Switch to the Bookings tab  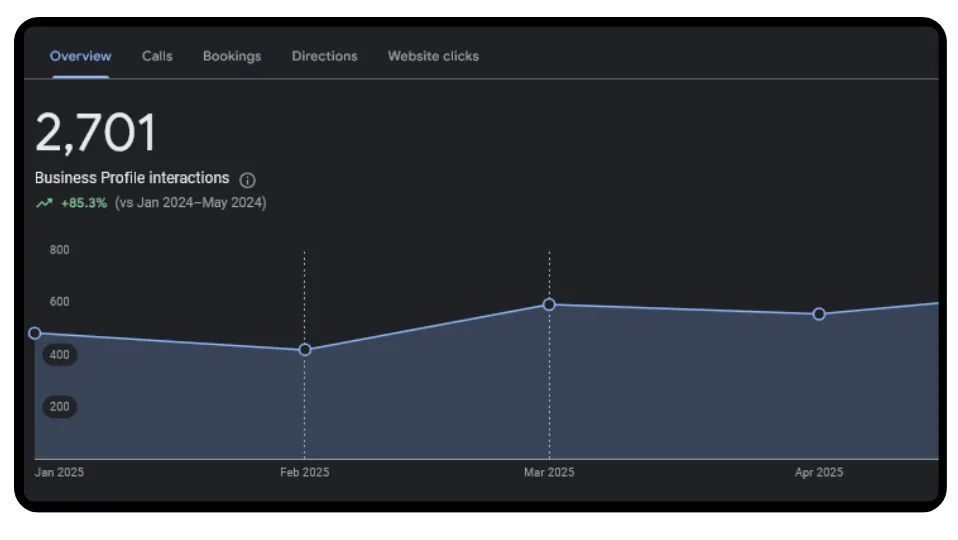[x=232, y=56]
